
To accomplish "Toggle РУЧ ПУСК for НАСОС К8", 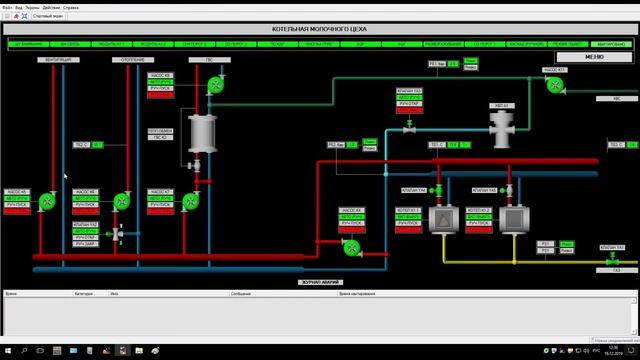I will click(161, 89).
